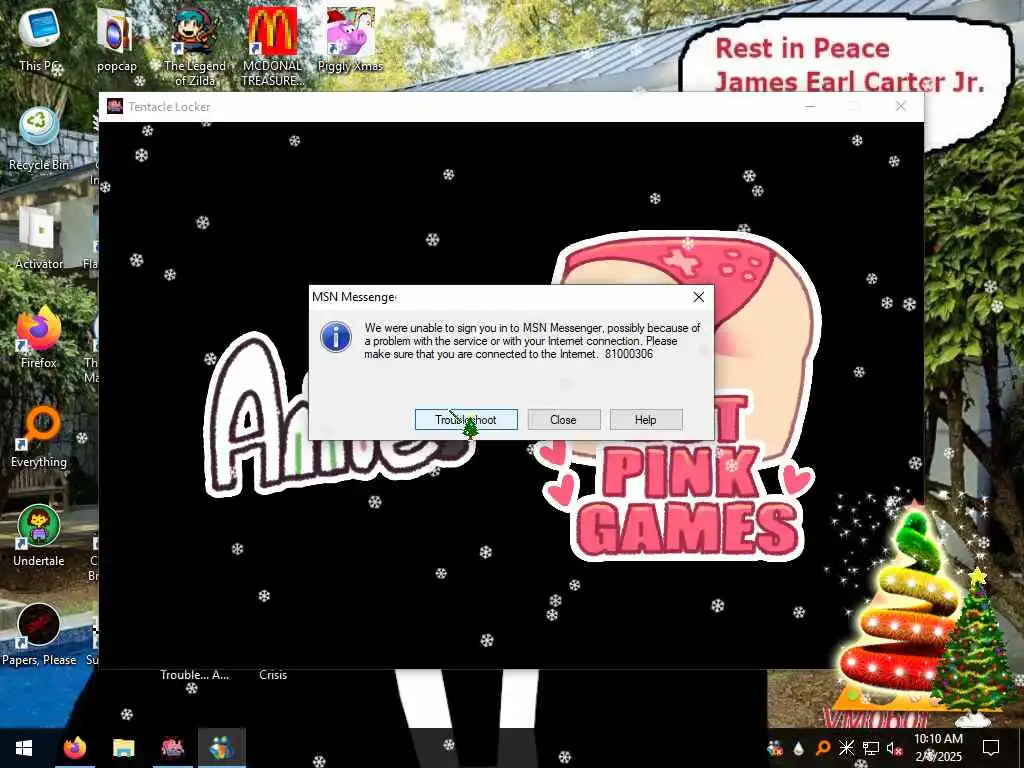Select the Activator desktop icon

coord(39,238)
